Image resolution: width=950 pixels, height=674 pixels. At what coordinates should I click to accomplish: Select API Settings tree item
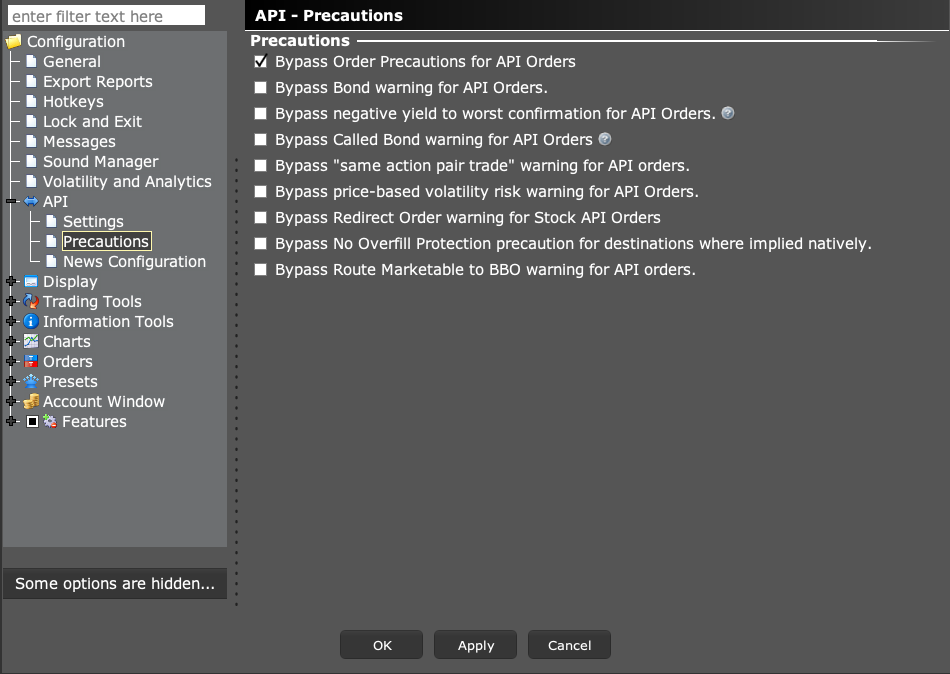[x=93, y=221]
